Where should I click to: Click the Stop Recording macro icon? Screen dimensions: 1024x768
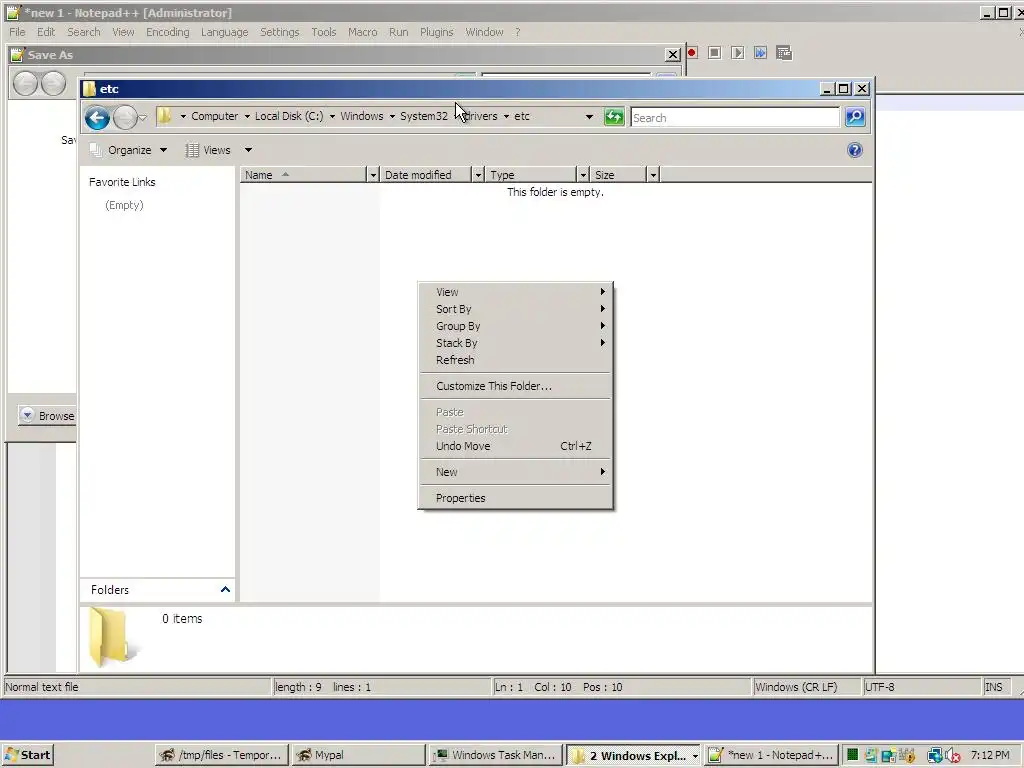point(714,53)
